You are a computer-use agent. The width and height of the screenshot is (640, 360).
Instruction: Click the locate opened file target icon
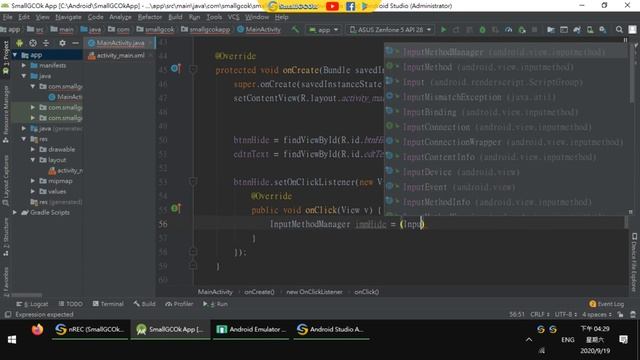33,43
